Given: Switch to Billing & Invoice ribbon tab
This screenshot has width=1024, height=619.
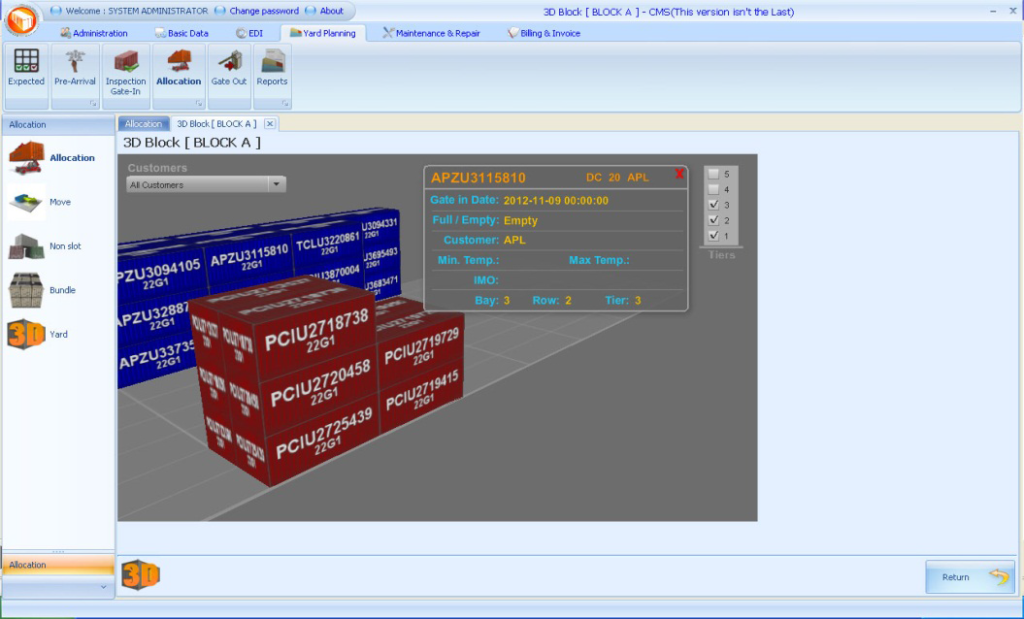Looking at the screenshot, I should tap(544, 33).
